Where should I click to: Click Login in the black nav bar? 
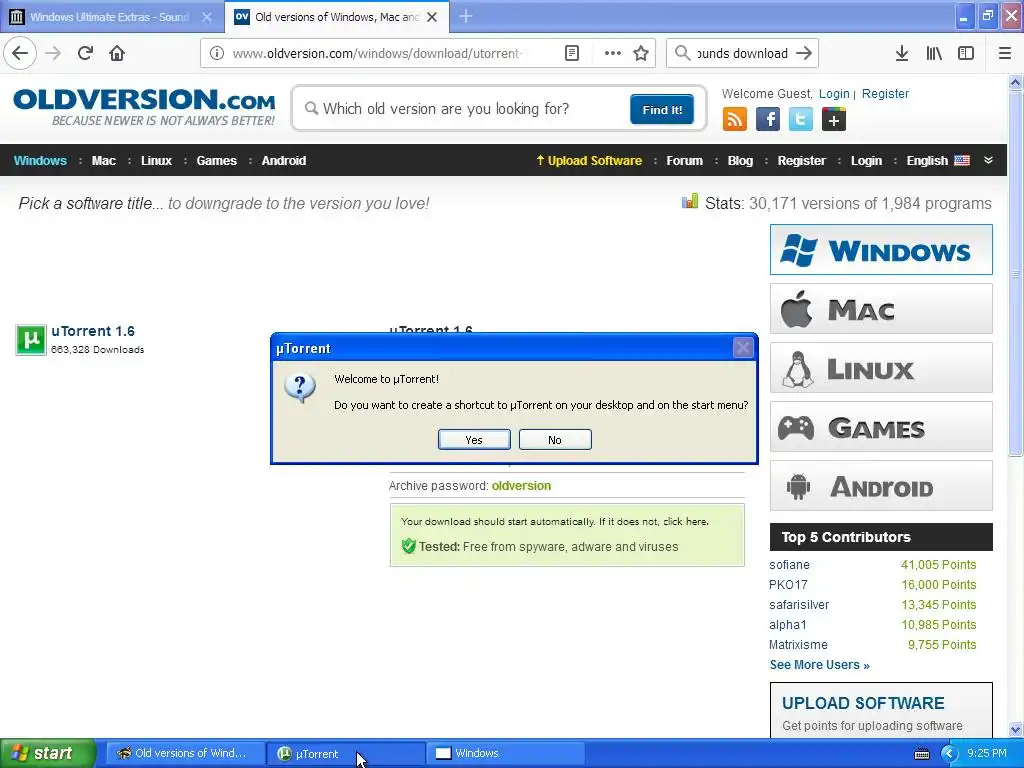[866, 161]
